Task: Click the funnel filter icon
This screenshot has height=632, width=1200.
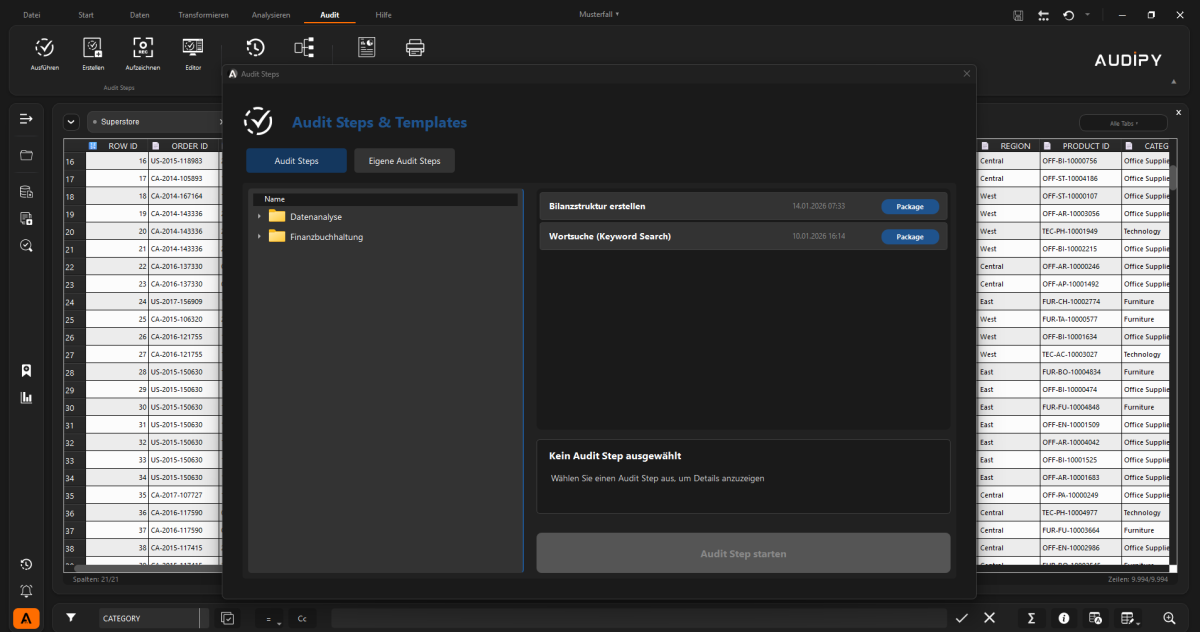Action: (71, 618)
